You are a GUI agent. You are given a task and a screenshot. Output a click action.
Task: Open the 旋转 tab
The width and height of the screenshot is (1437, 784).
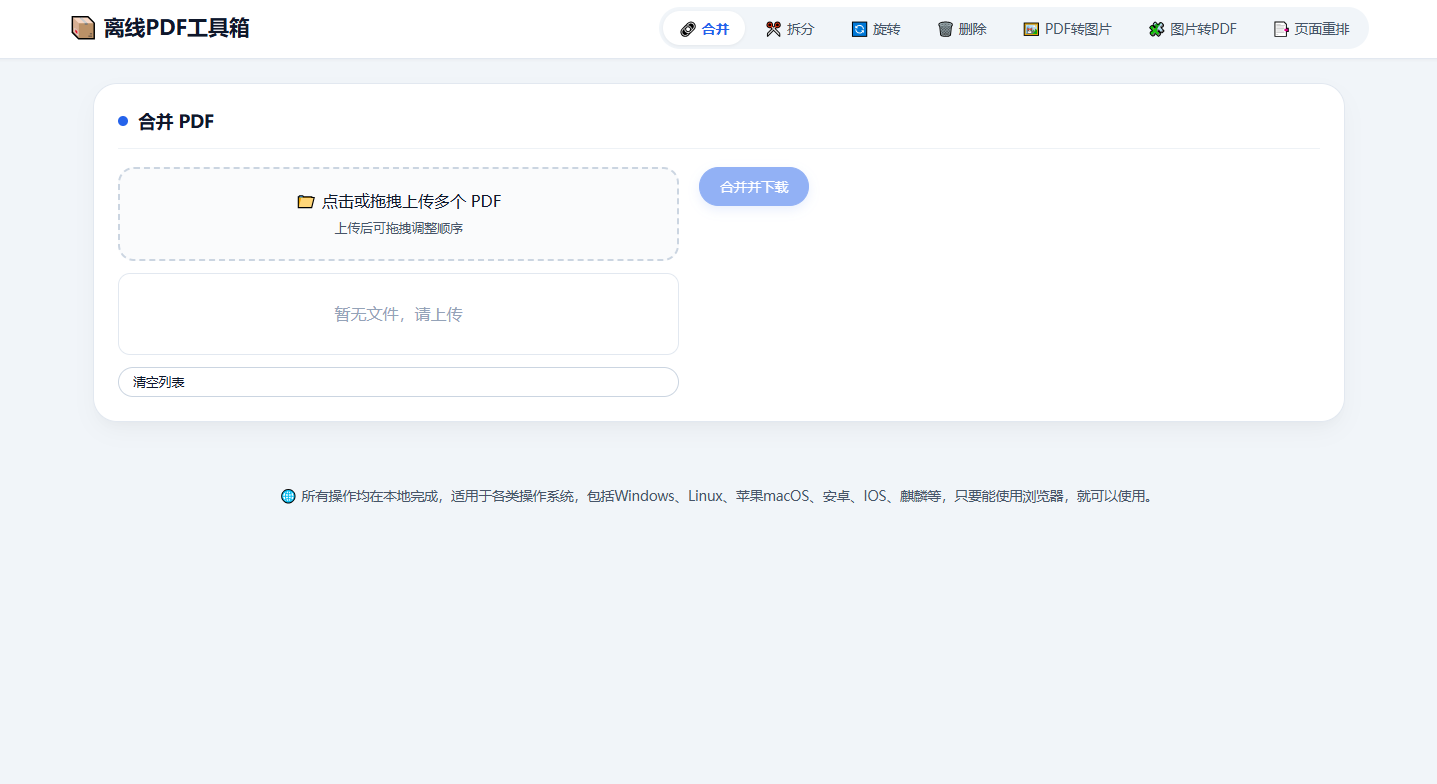[x=876, y=29]
